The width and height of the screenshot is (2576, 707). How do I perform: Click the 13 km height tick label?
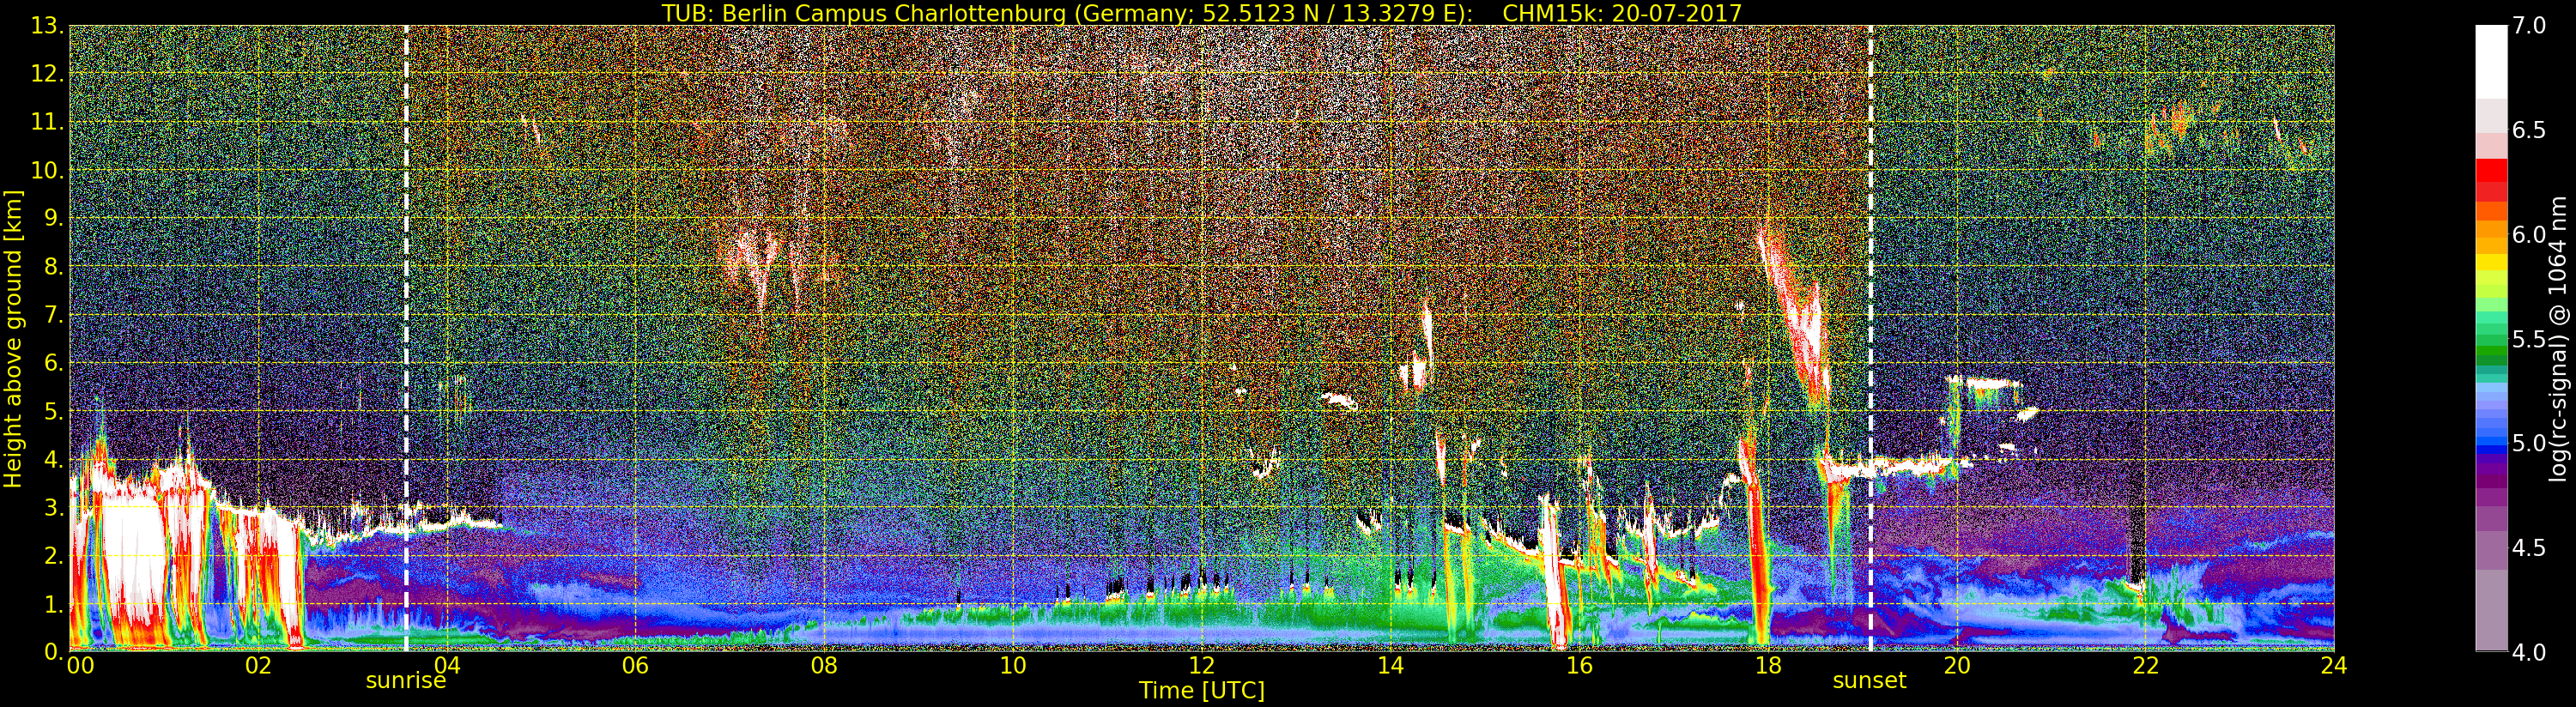[46, 26]
